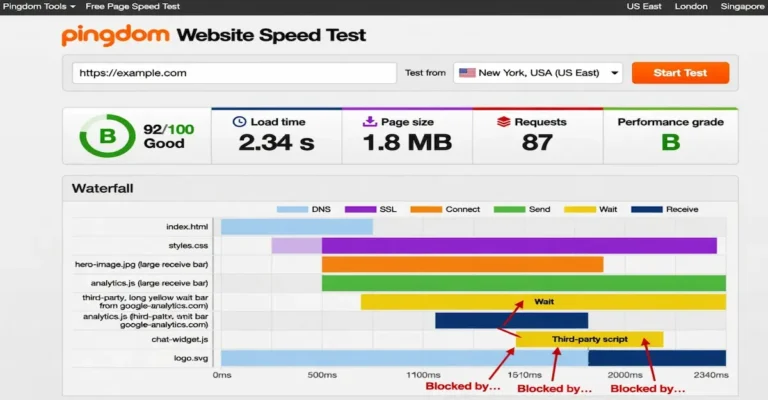The height and width of the screenshot is (400, 768).
Task: Click the yellow Third-party script bar
Action: coord(589,339)
